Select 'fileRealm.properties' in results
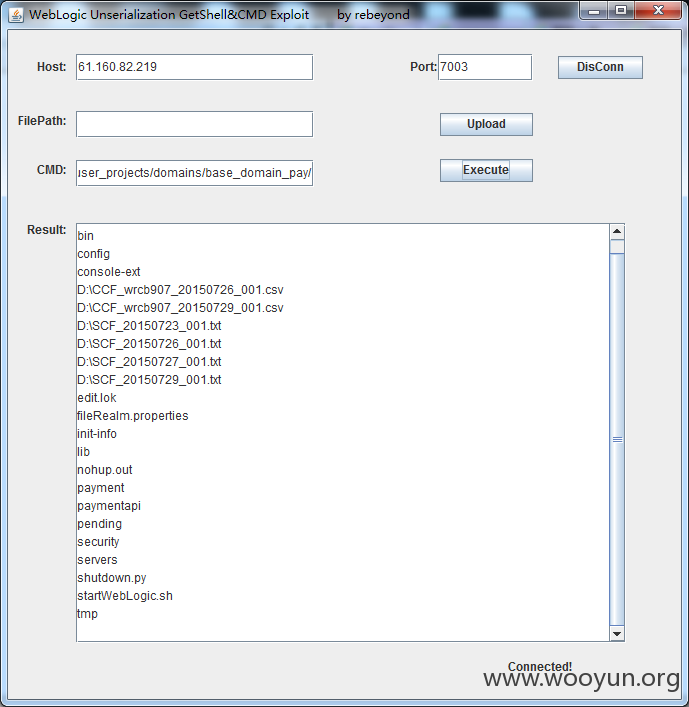This screenshot has width=689, height=707. (133, 416)
